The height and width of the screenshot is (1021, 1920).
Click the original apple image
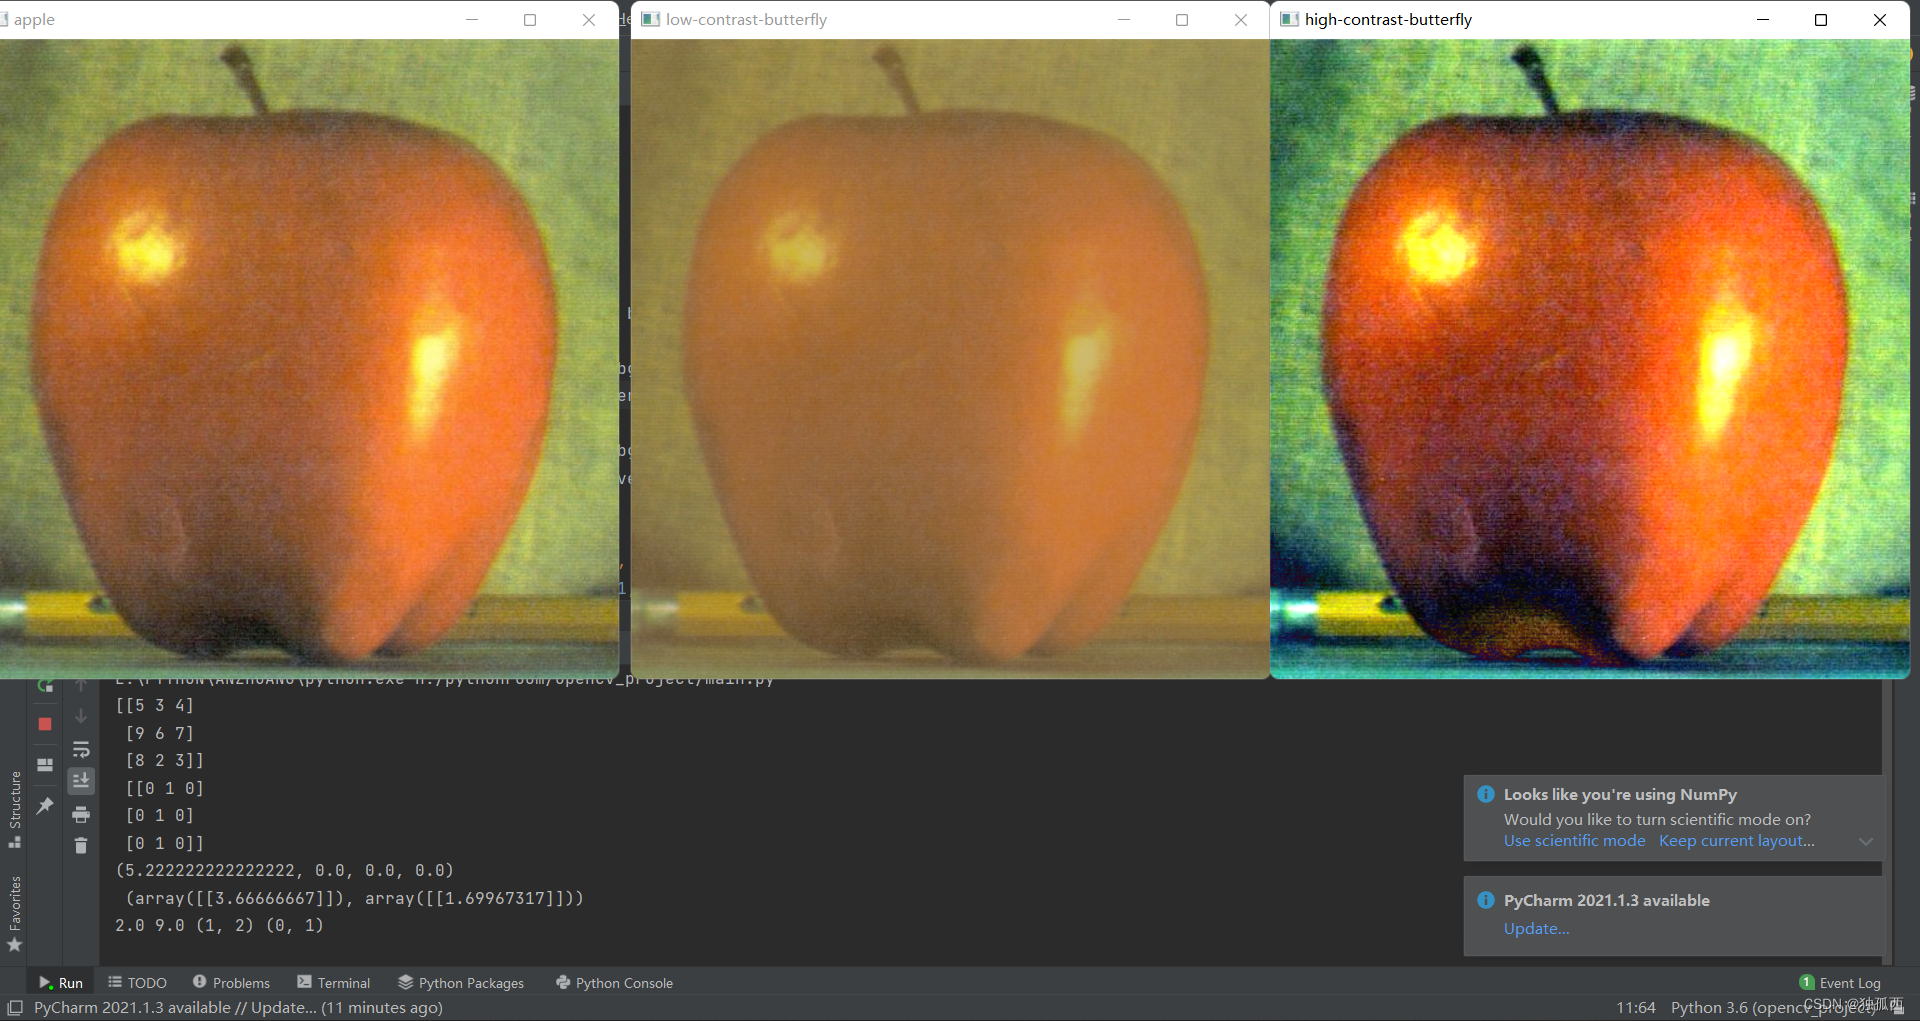[x=309, y=359]
